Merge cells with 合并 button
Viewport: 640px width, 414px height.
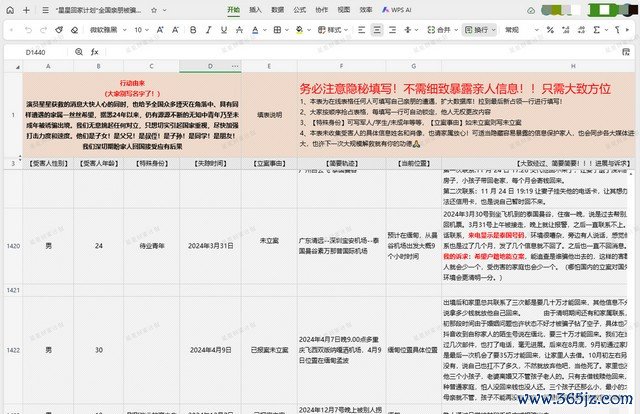coord(439,30)
